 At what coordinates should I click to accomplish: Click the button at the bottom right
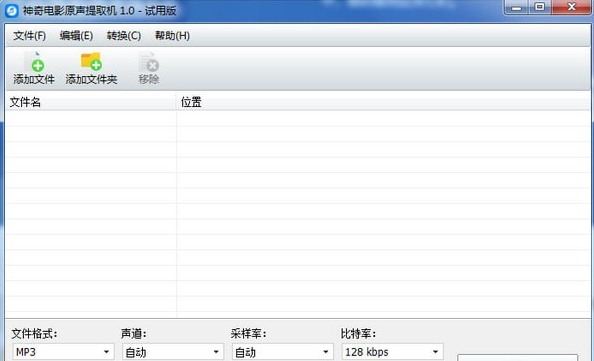[x=517, y=358]
